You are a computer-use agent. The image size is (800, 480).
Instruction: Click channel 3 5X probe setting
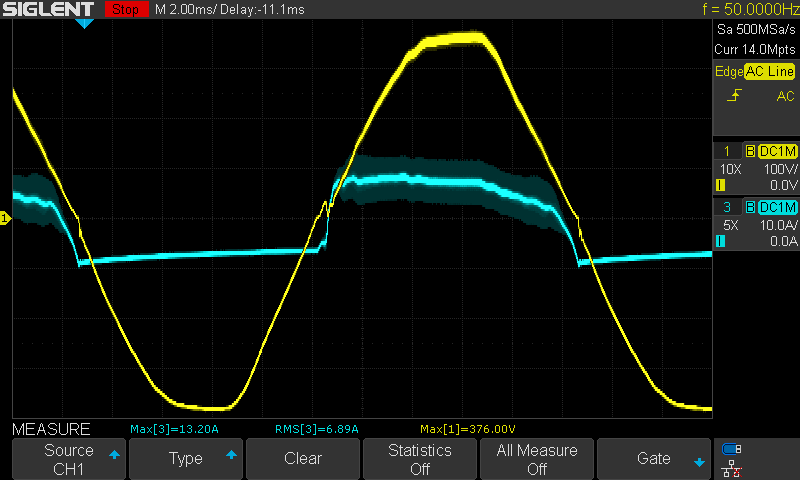coord(731,224)
